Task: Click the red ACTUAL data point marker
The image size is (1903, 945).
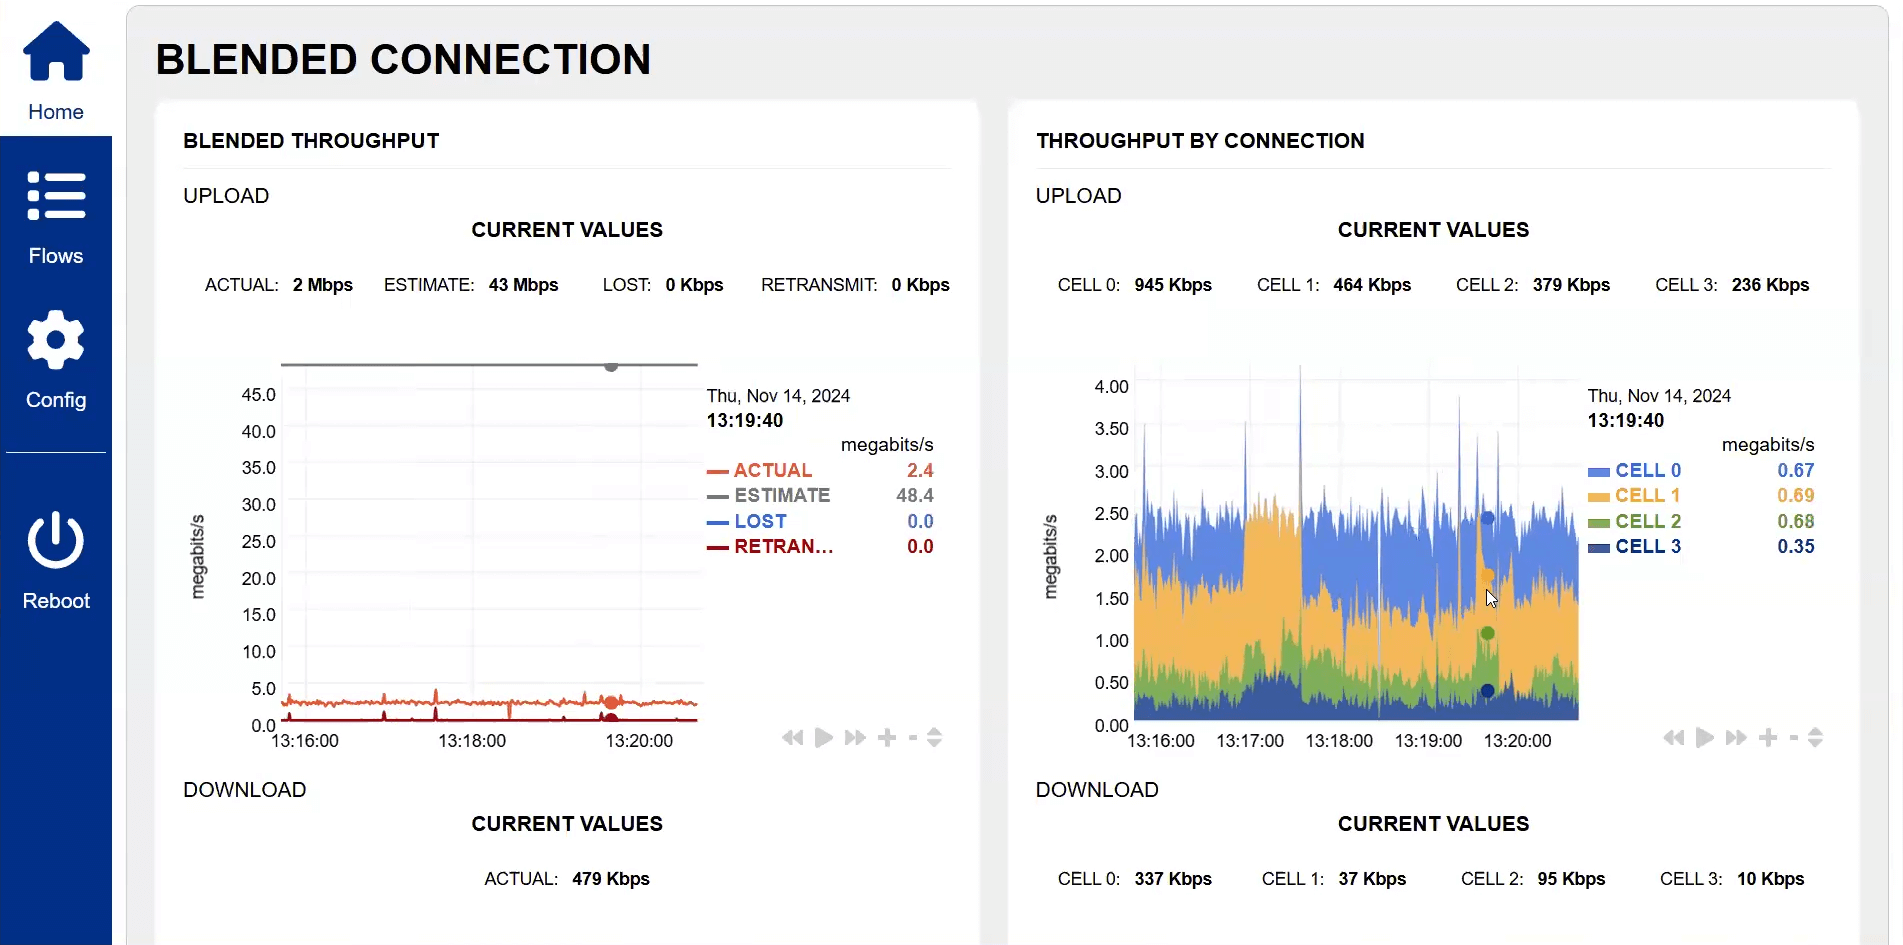Action: [611, 702]
